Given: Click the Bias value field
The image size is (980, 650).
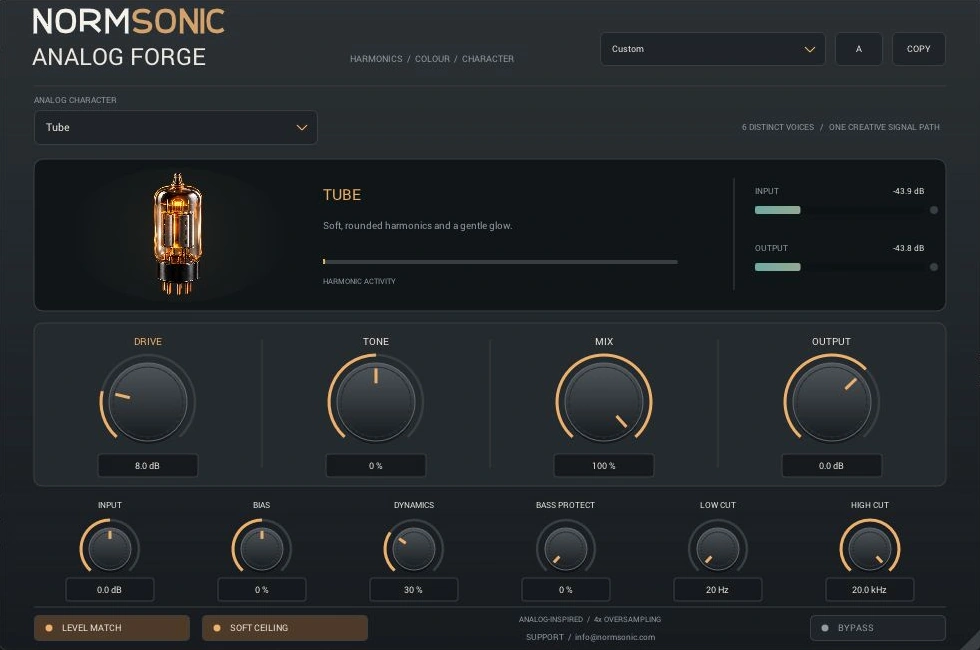Looking at the screenshot, I should (261, 589).
